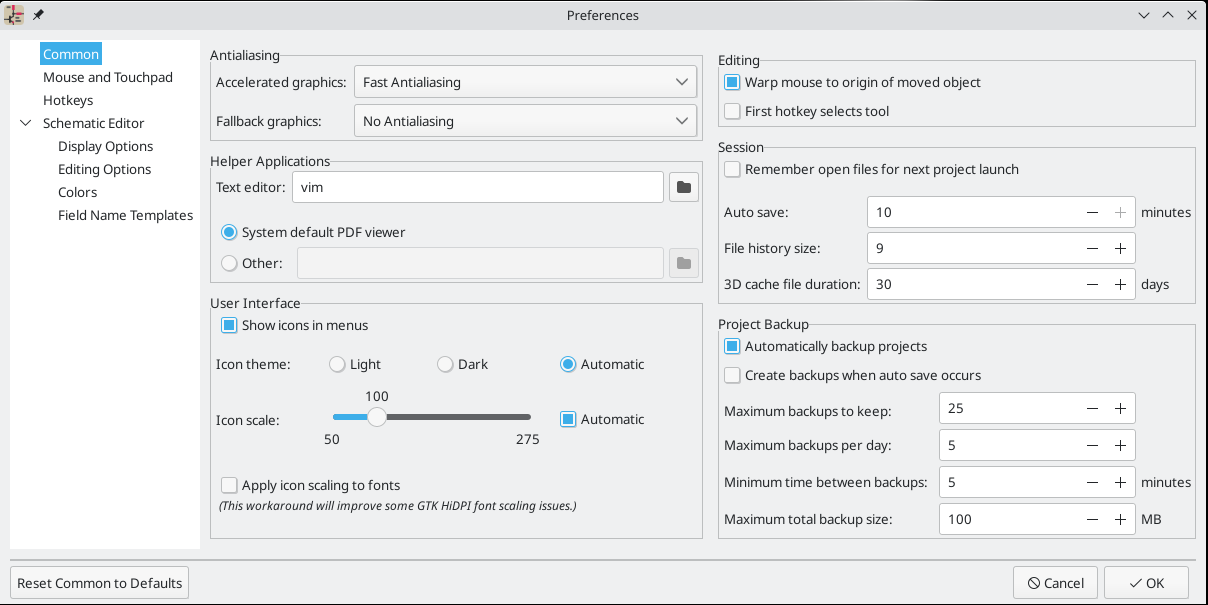Screen dimensions: 1208x605
Task: Increase Maximum total backup size value
Action: click(1121, 519)
